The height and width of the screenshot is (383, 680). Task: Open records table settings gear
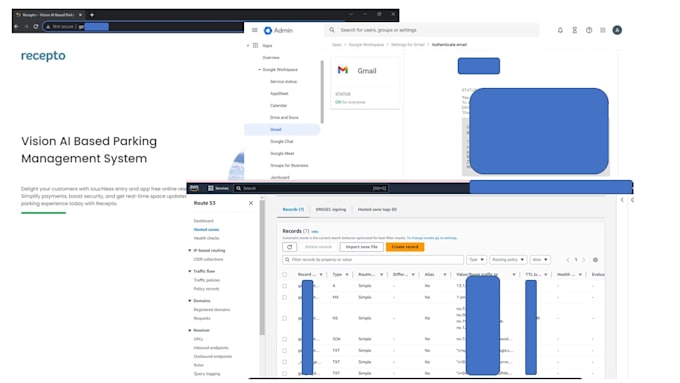pos(595,260)
